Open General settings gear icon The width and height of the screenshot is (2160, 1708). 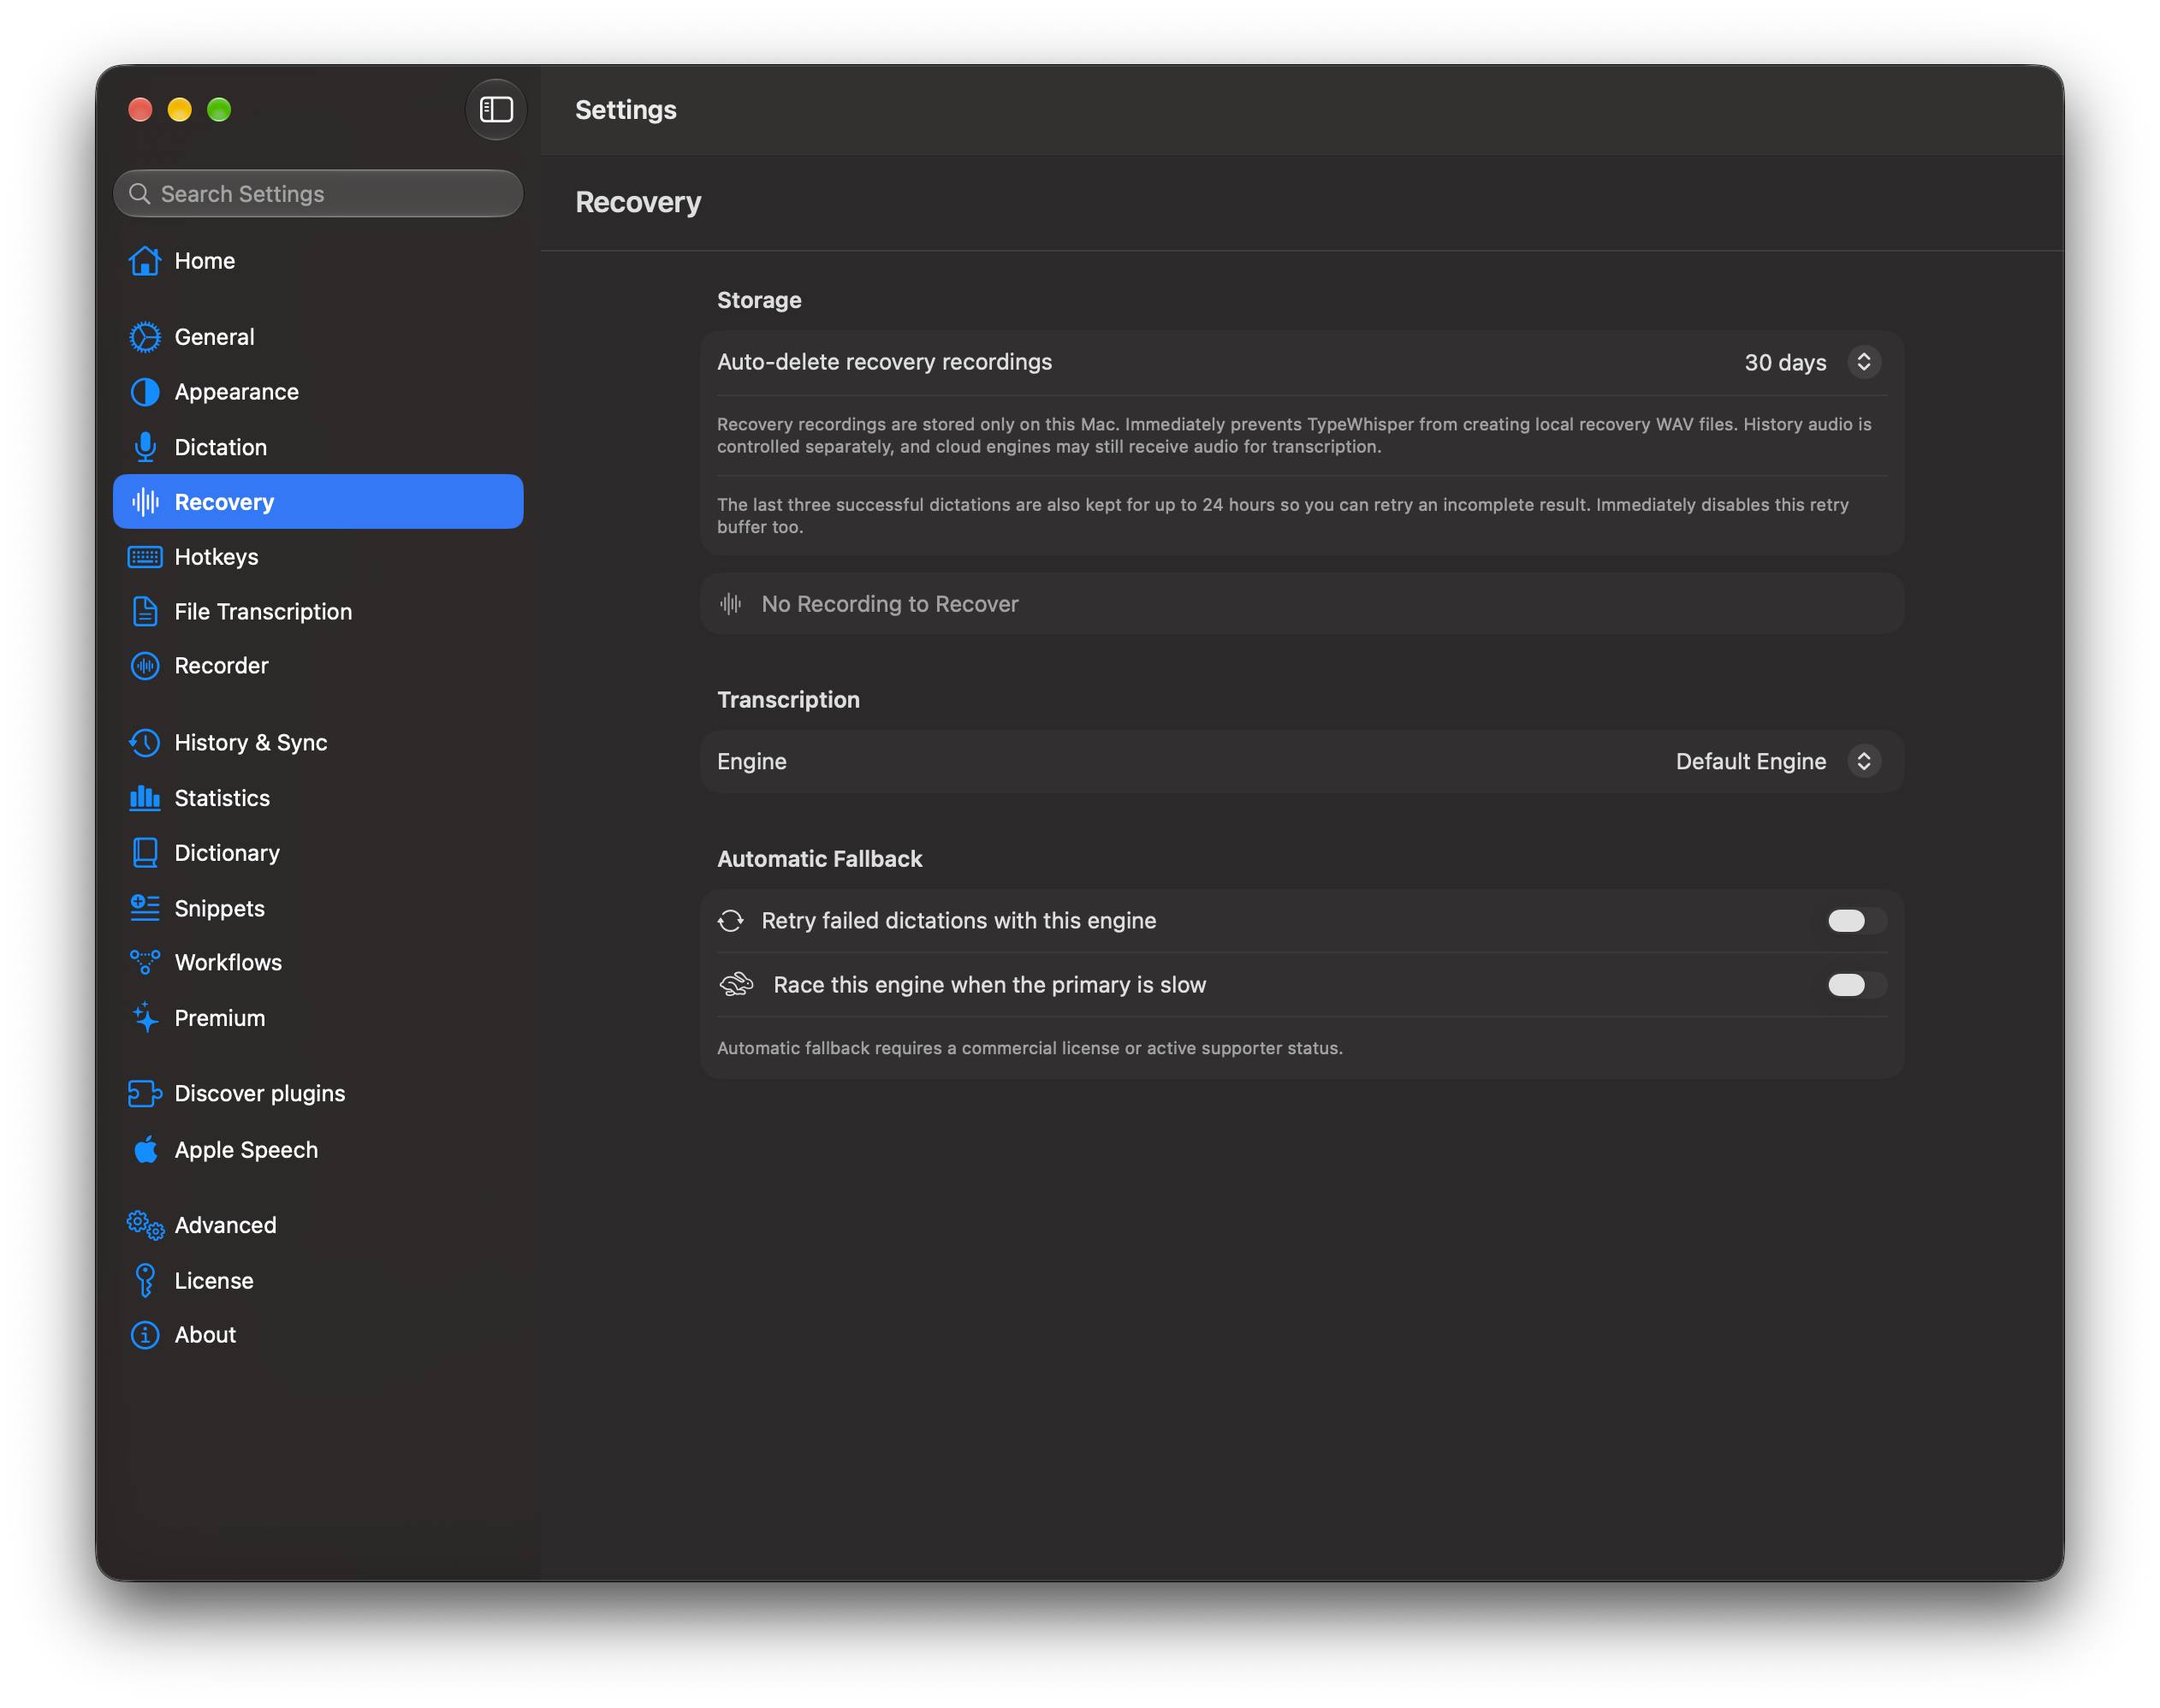(145, 337)
